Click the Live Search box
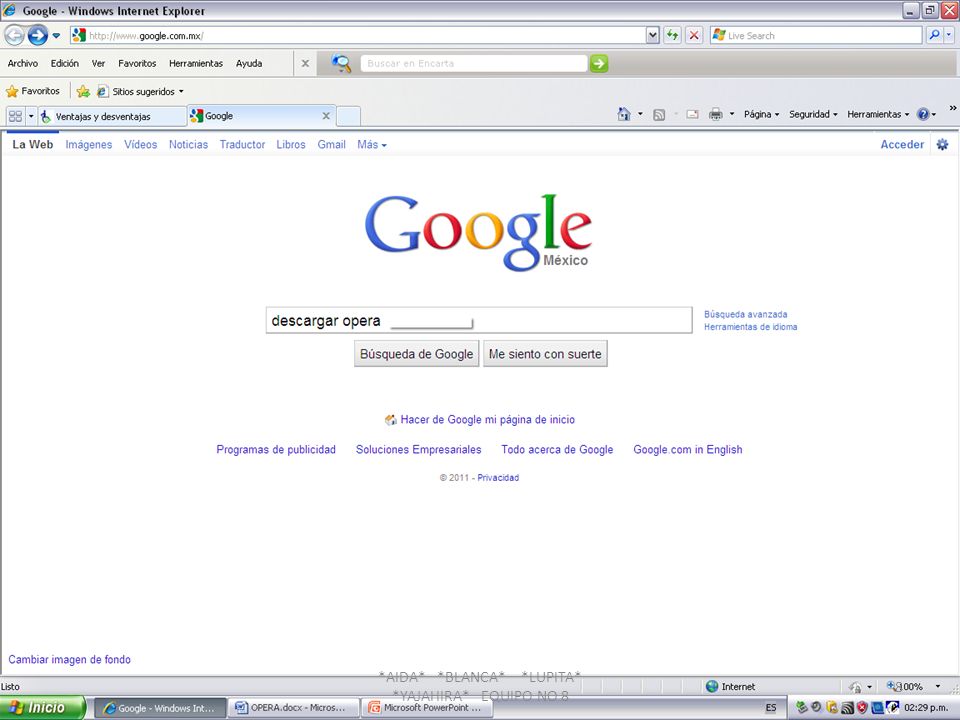This screenshot has width=960, height=720. pos(816,36)
